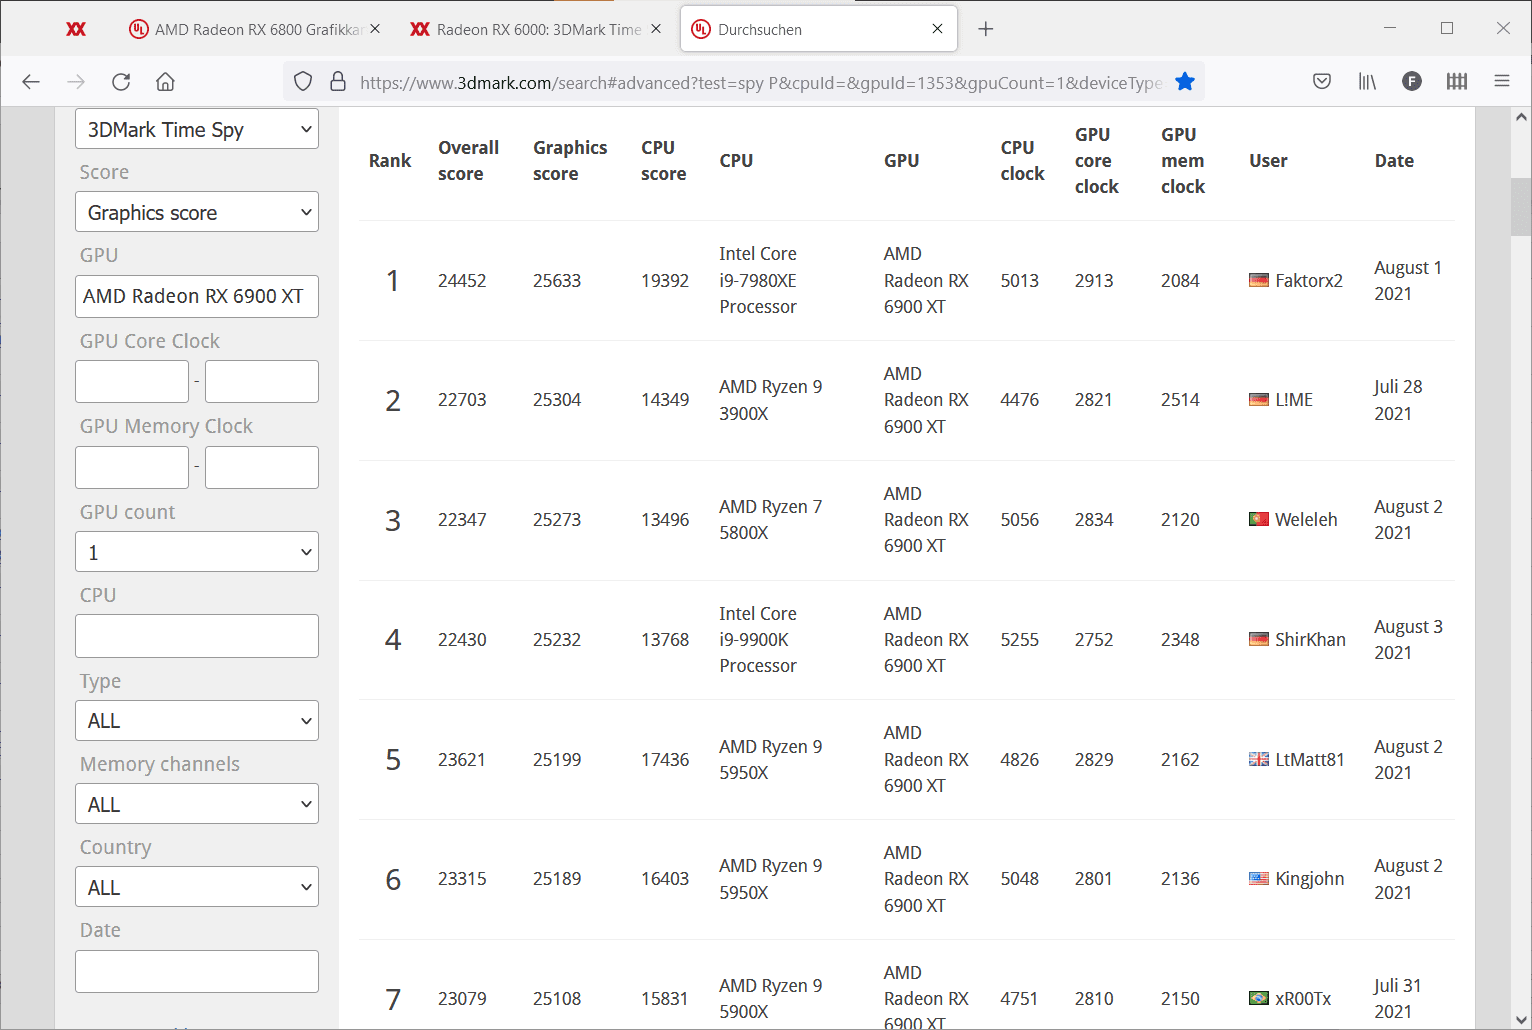Viewport: 1532px width, 1030px height.
Task: Click overall score 22703 in rank 2
Action: (462, 400)
